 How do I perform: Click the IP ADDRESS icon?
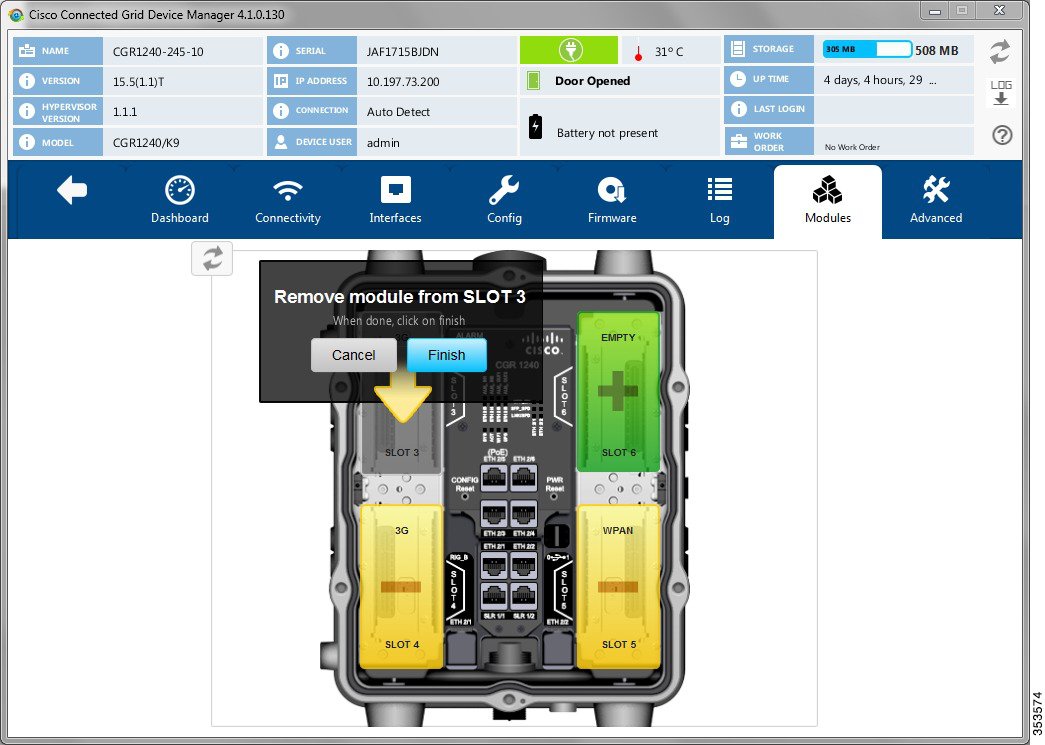tap(281, 81)
